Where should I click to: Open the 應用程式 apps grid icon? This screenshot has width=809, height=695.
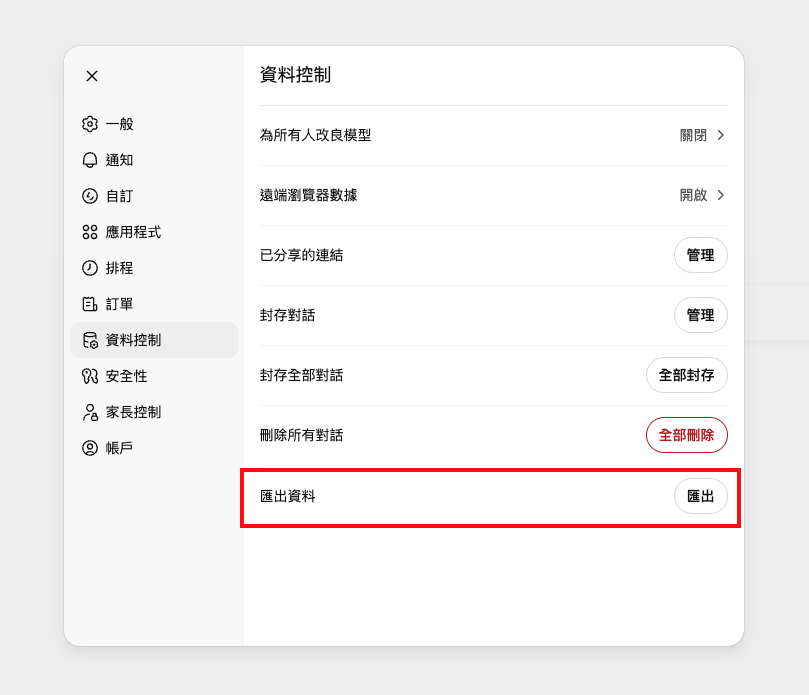(x=90, y=232)
